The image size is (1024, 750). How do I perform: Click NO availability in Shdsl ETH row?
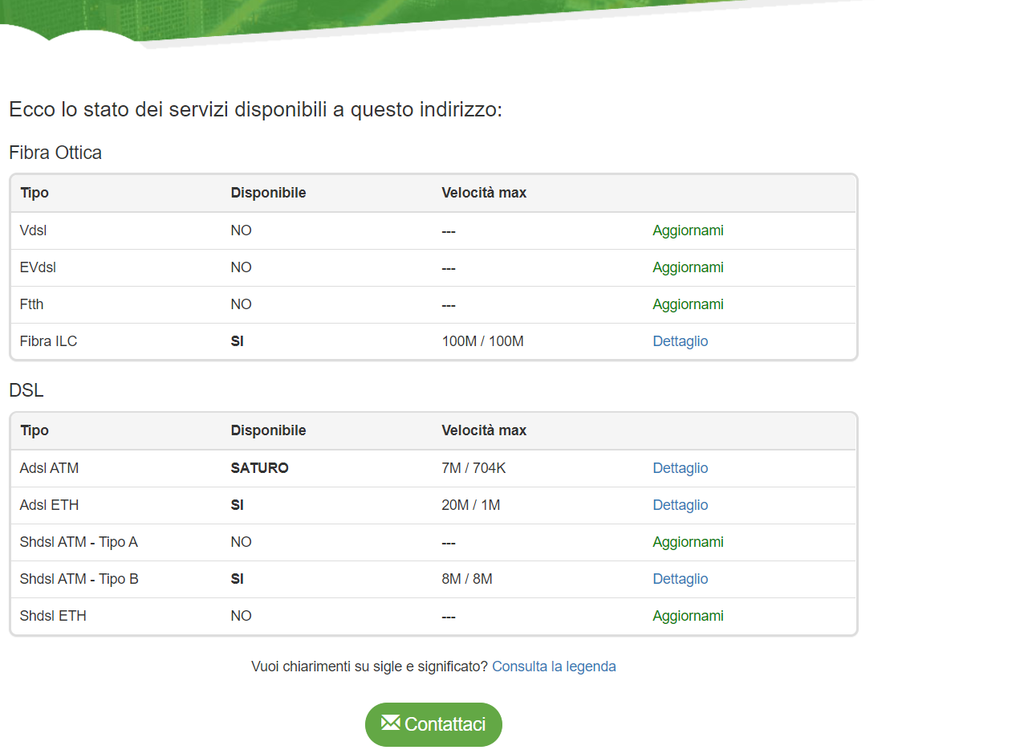tap(241, 616)
